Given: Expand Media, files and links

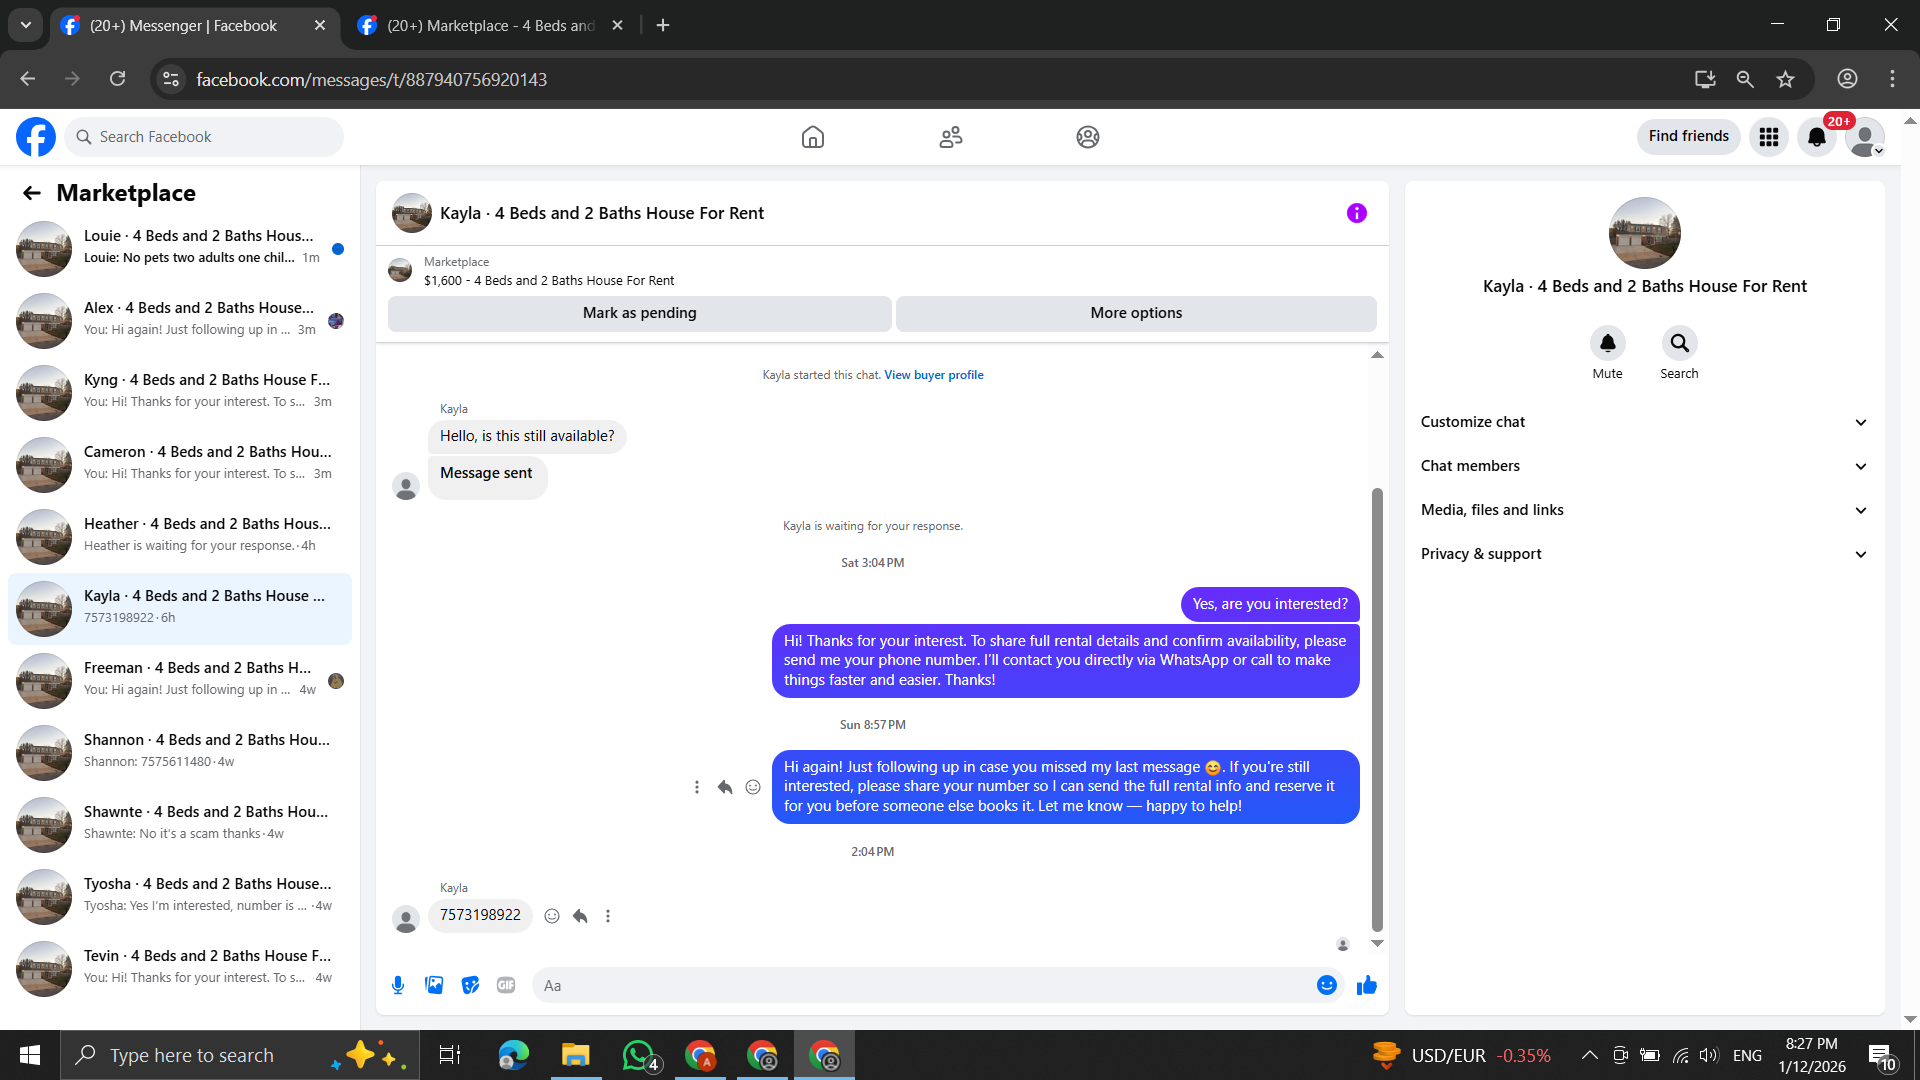Looking at the screenshot, I should [1644, 510].
